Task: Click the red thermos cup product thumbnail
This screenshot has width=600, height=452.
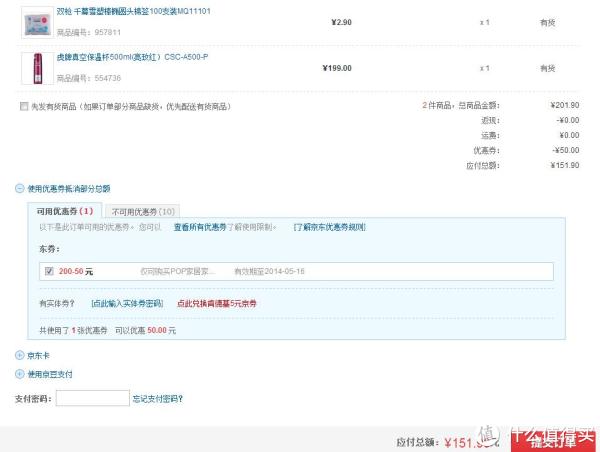Action: 37,69
